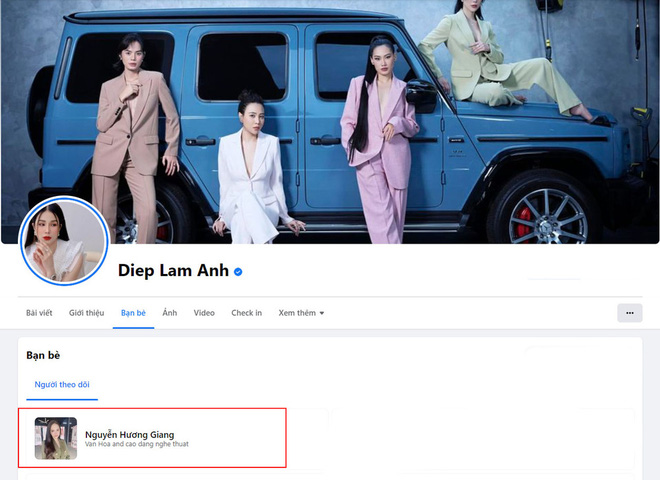Click Nguyễn Hương Giang's avatar thumbnail

(56, 438)
